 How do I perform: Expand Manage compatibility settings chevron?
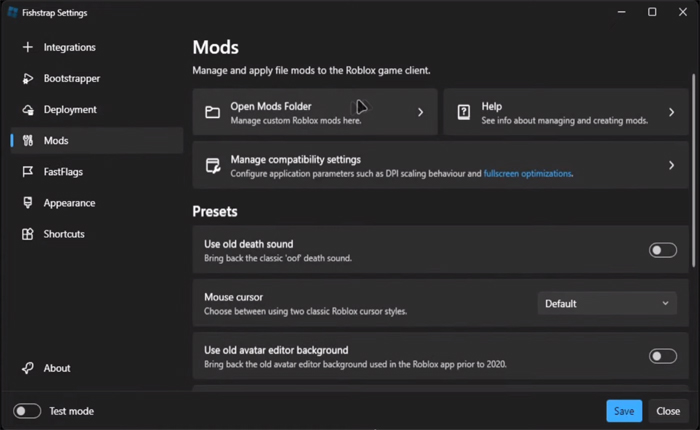(671, 166)
